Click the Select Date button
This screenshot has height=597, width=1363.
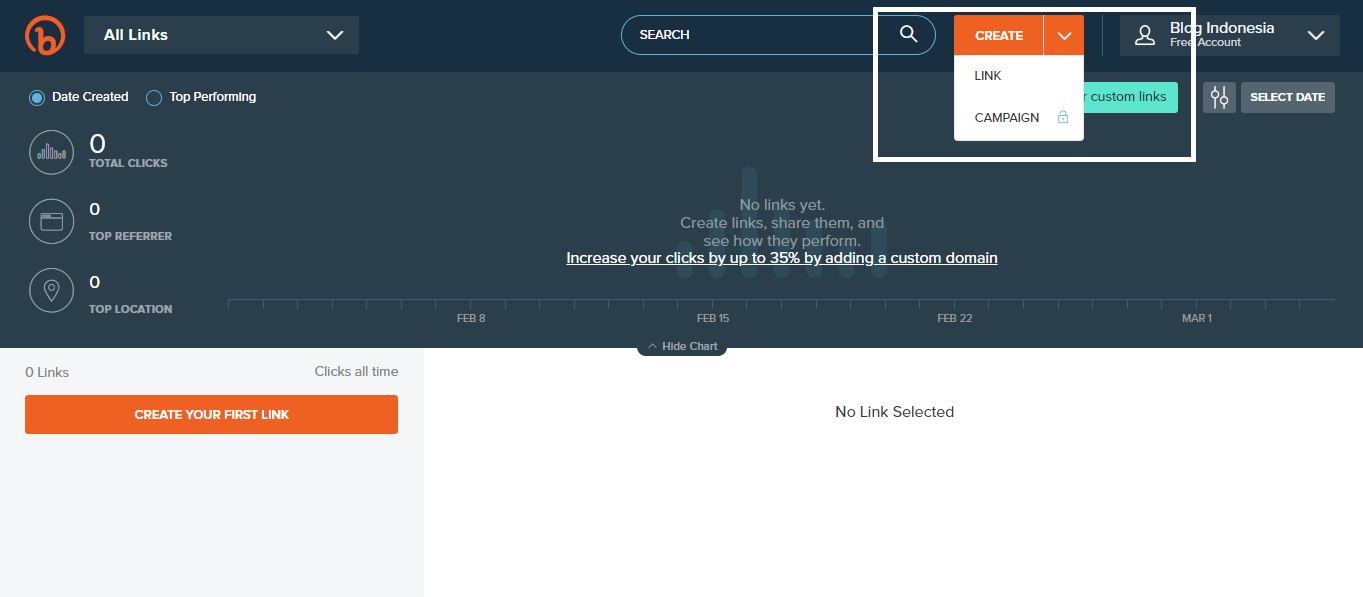[x=1287, y=97]
